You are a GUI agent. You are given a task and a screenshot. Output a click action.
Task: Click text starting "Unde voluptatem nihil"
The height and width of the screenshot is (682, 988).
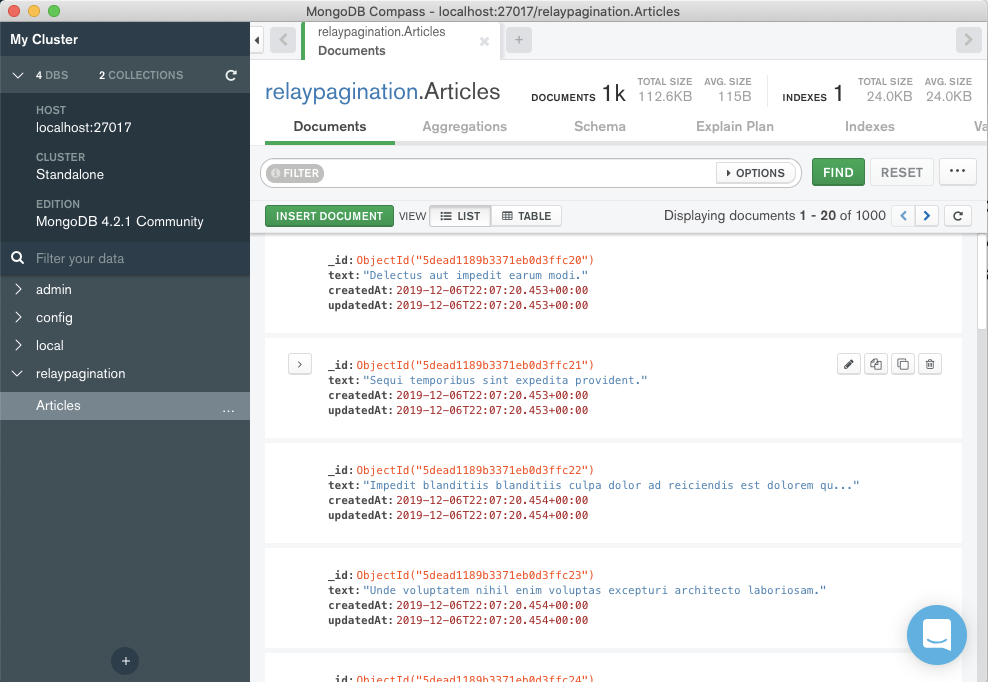click(595, 590)
